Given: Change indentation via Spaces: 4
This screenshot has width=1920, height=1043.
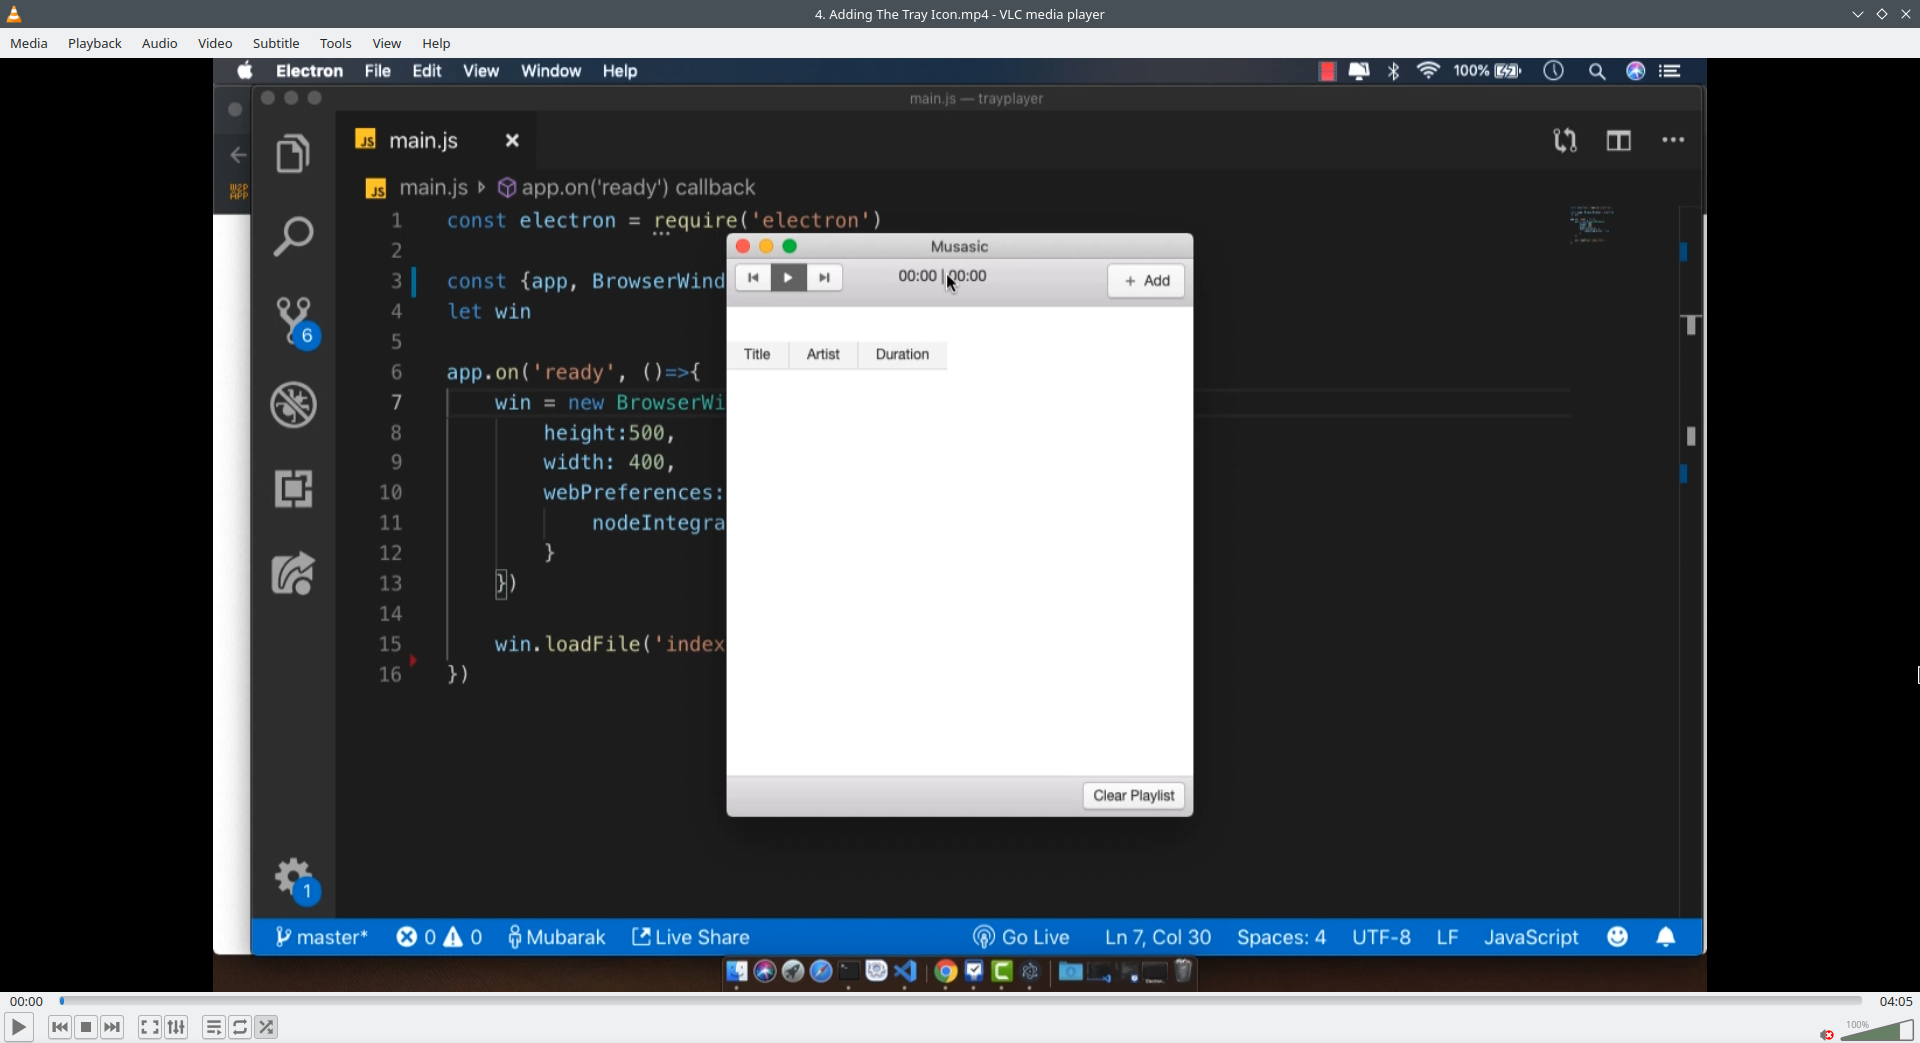Looking at the screenshot, I should tap(1281, 937).
